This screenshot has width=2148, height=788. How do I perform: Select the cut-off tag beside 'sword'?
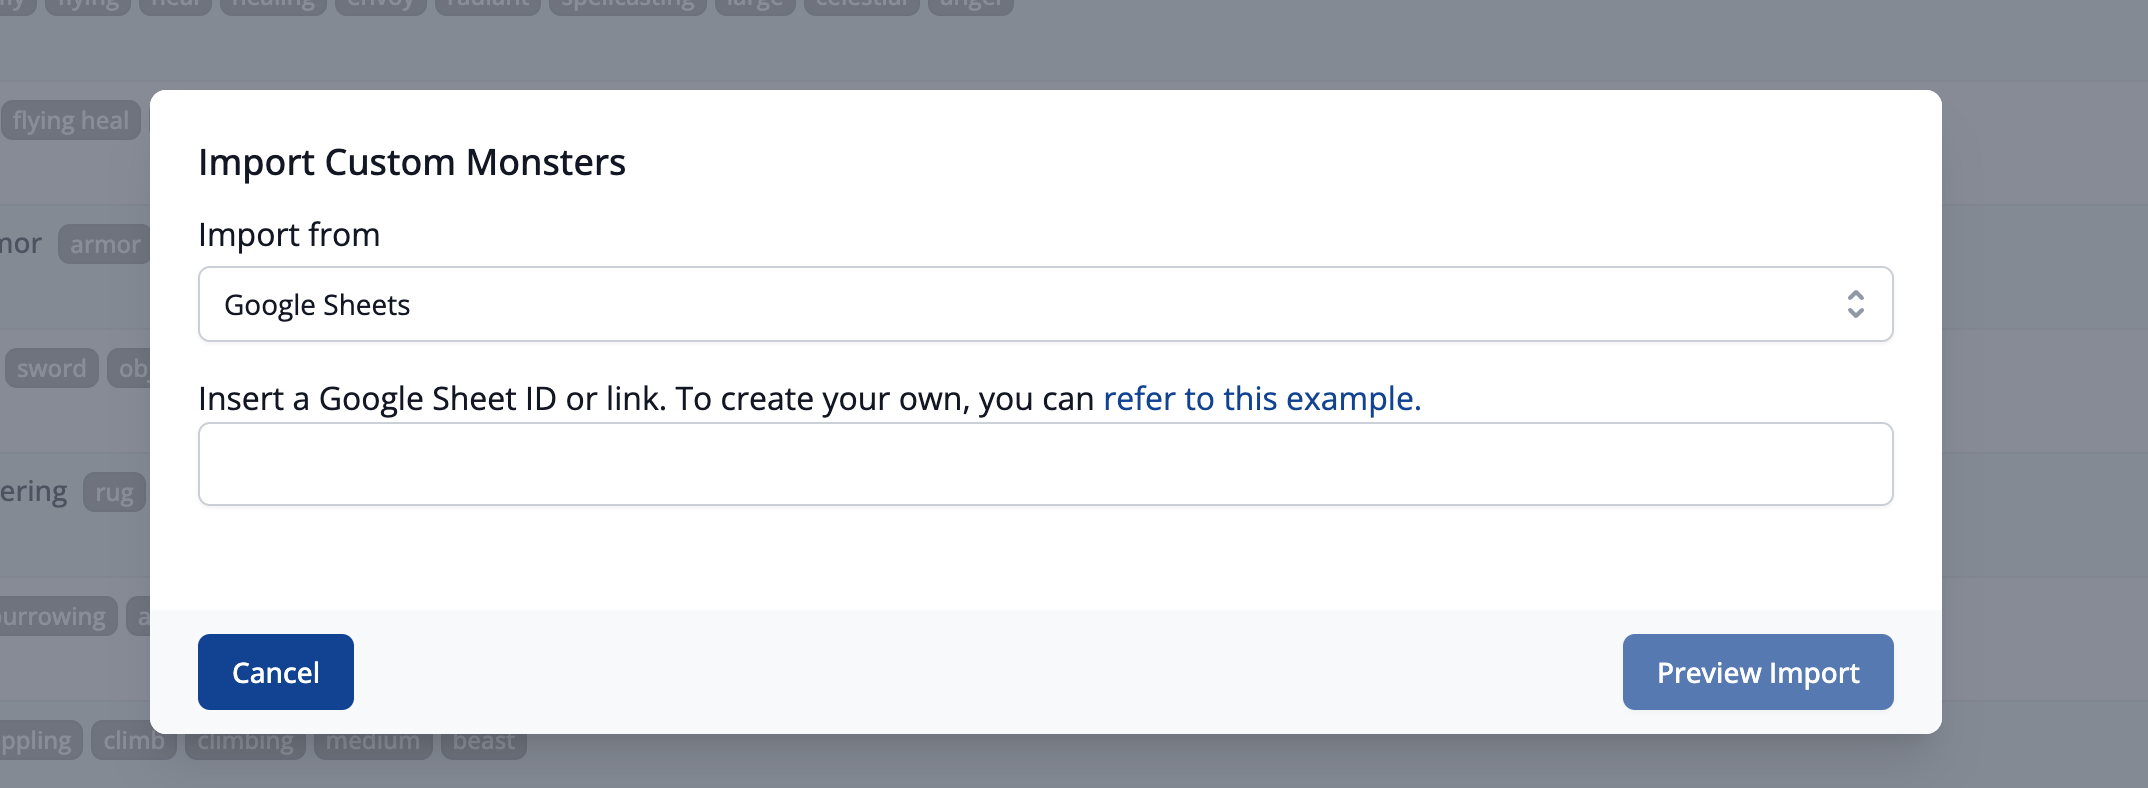130,368
